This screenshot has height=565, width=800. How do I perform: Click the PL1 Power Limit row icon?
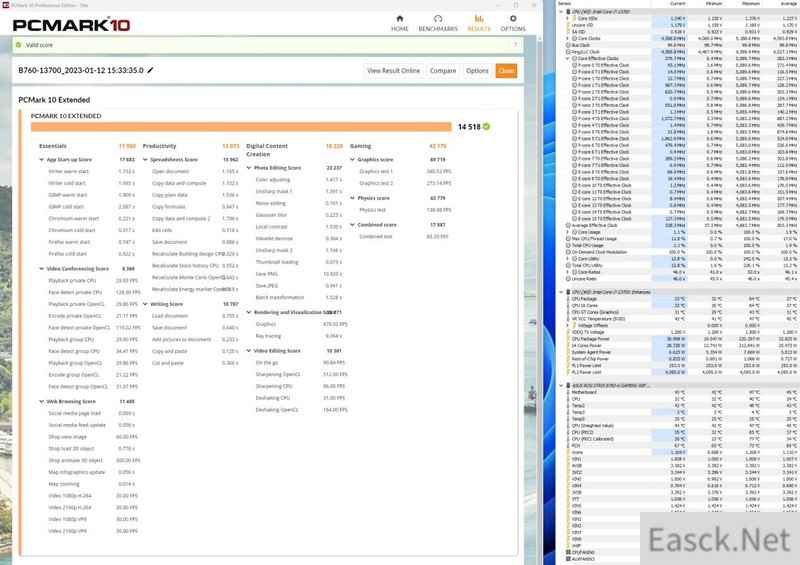568,365
